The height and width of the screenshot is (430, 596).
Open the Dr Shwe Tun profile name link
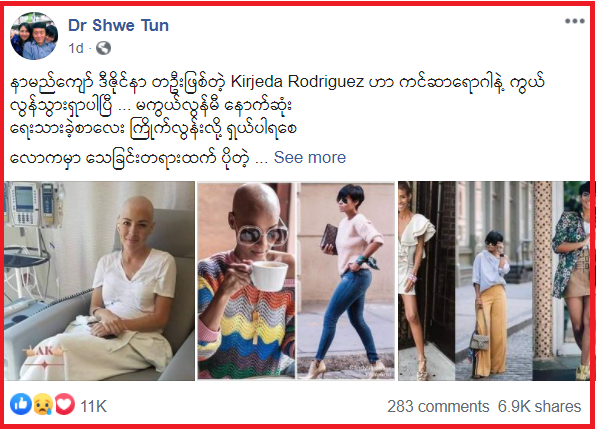coord(118,25)
